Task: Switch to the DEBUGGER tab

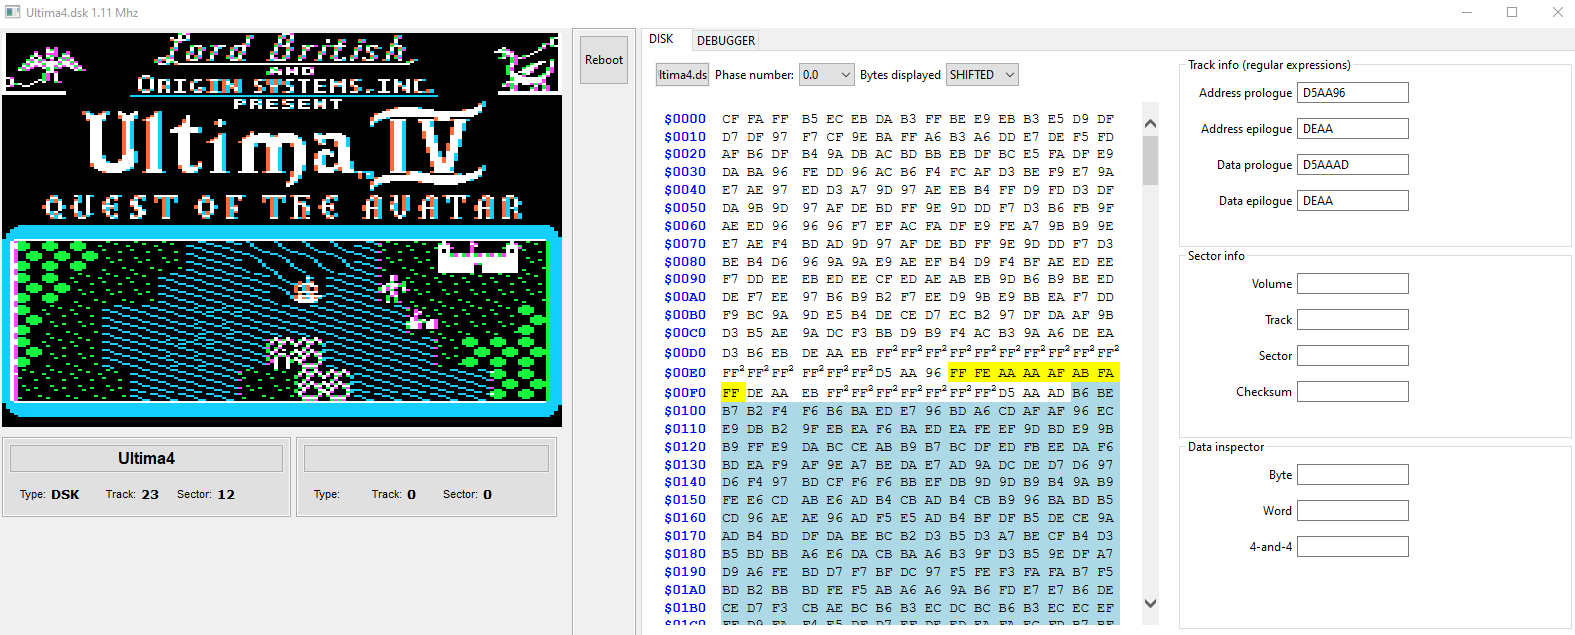Action: click(x=726, y=41)
